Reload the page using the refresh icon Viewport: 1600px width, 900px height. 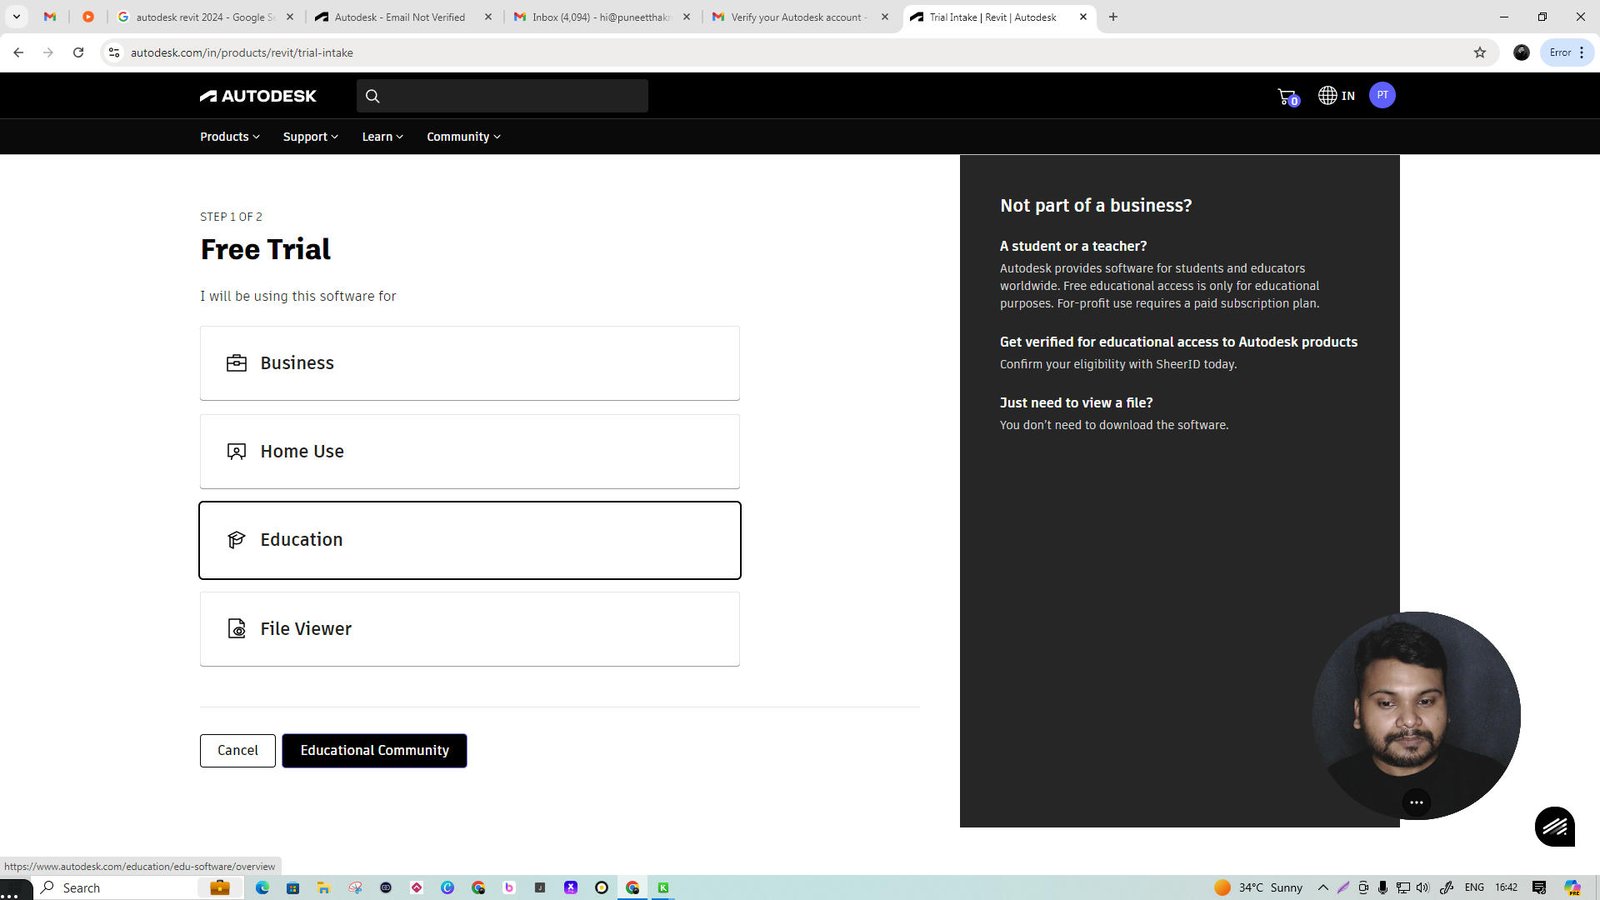pyautogui.click(x=78, y=53)
